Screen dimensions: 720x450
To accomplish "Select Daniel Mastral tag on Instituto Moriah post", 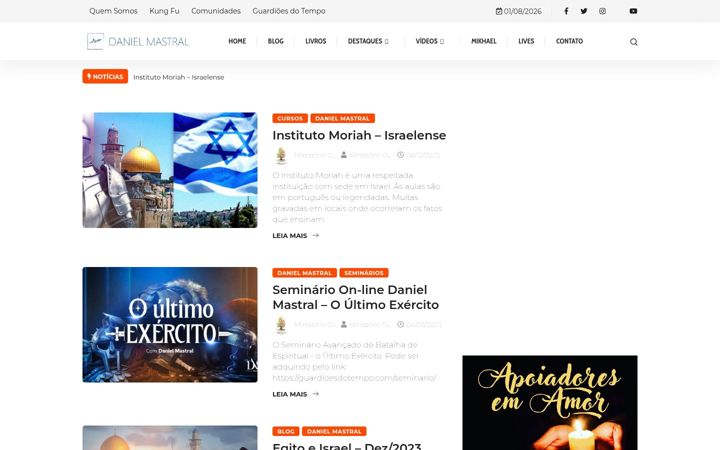I will 343,118.
